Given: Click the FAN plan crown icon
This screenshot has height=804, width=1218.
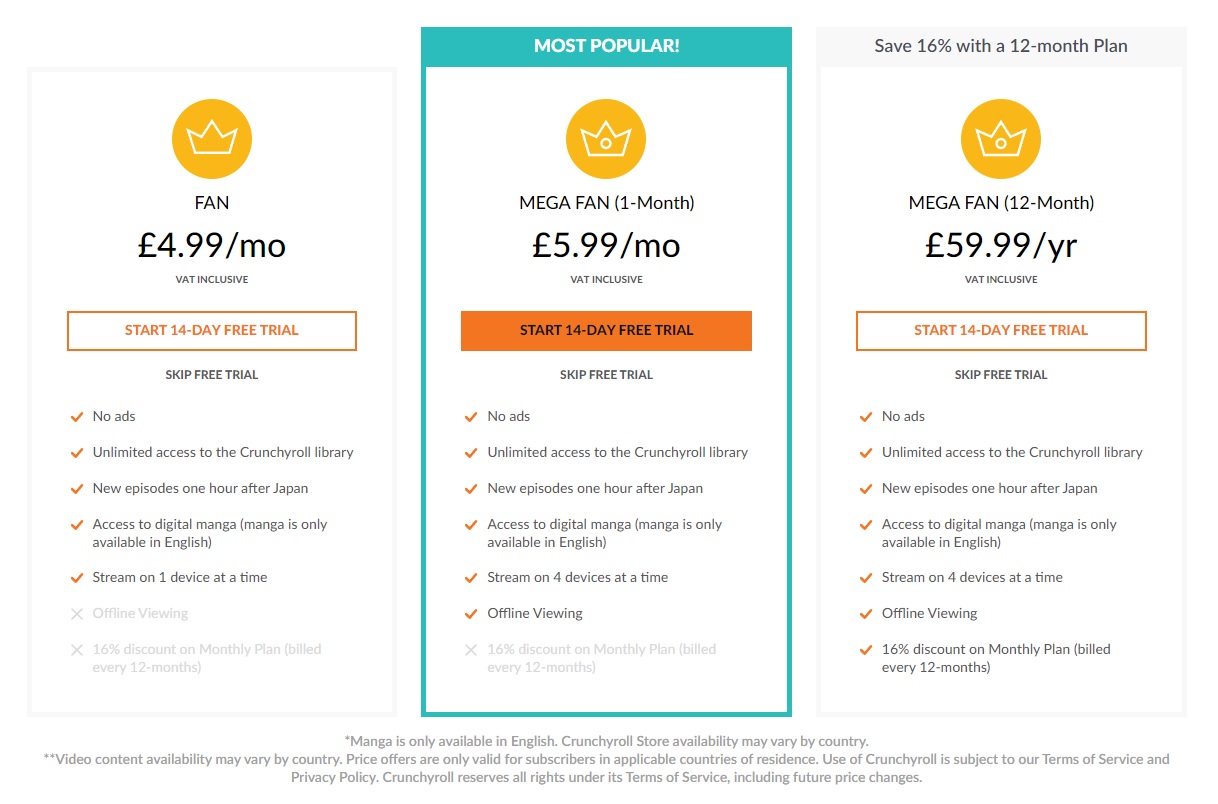Looking at the screenshot, I should click(x=212, y=139).
